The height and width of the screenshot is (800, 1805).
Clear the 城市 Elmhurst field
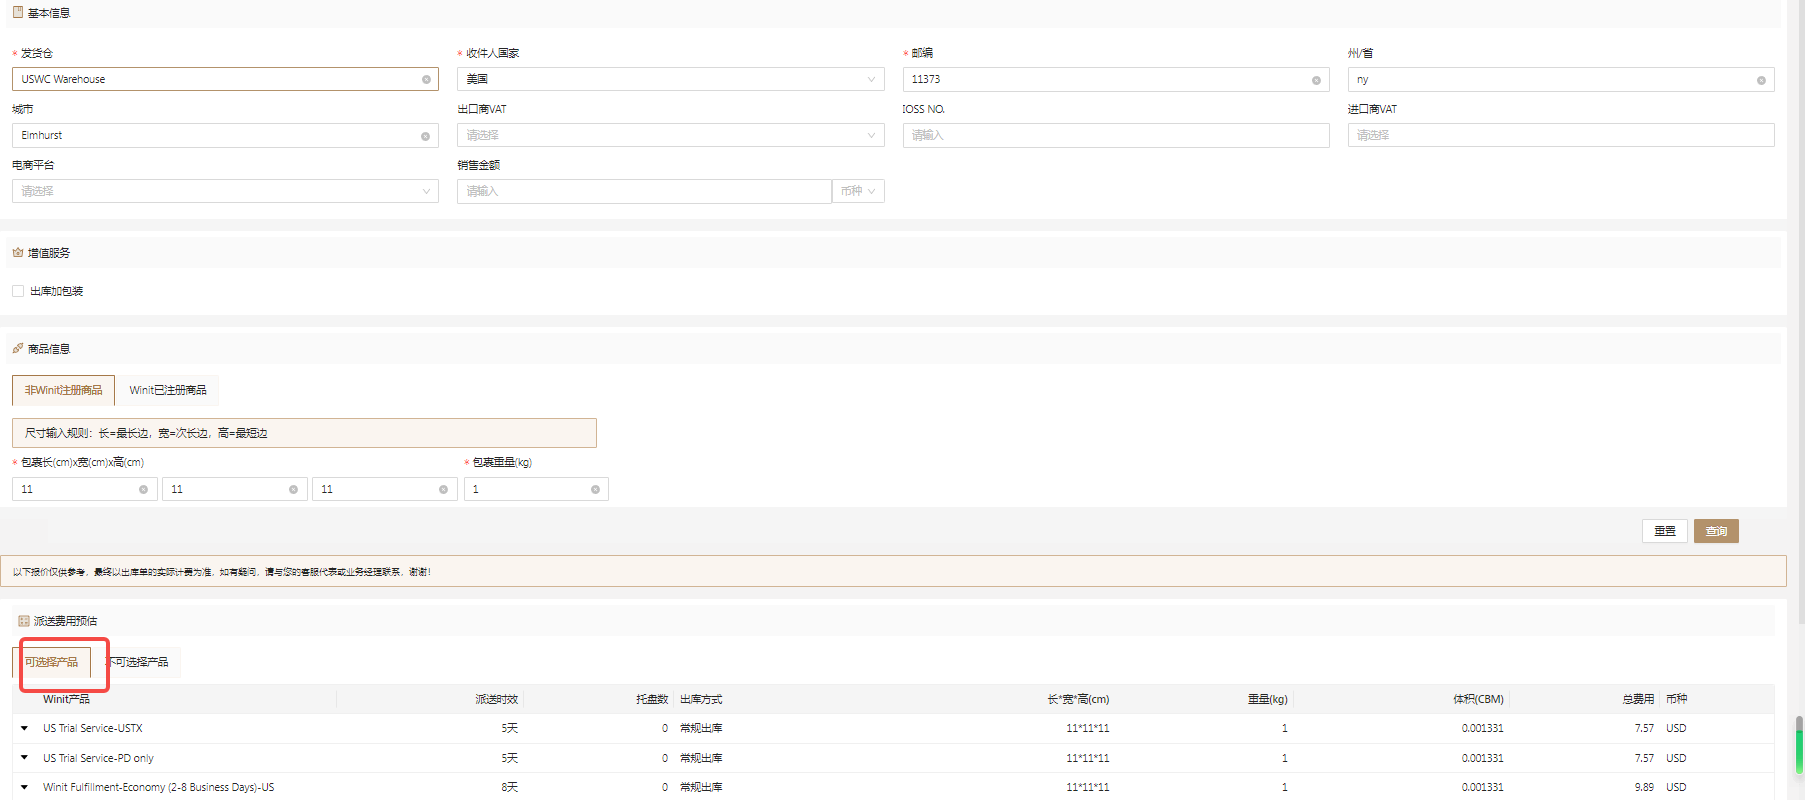click(425, 136)
